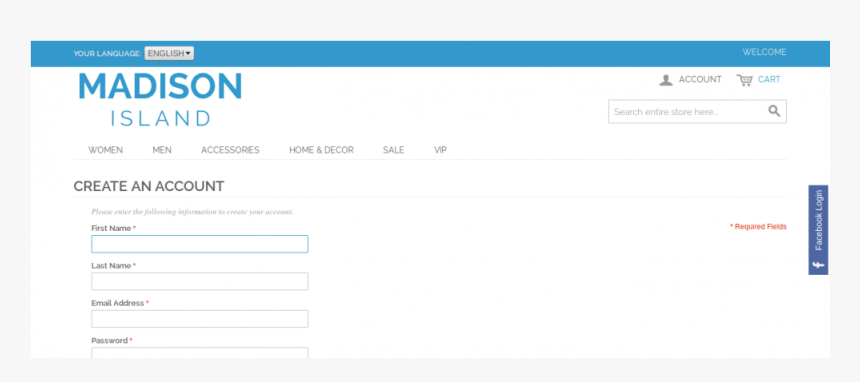Click the Email Address label
Viewport: 860px width, 382px height.
[118, 303]
